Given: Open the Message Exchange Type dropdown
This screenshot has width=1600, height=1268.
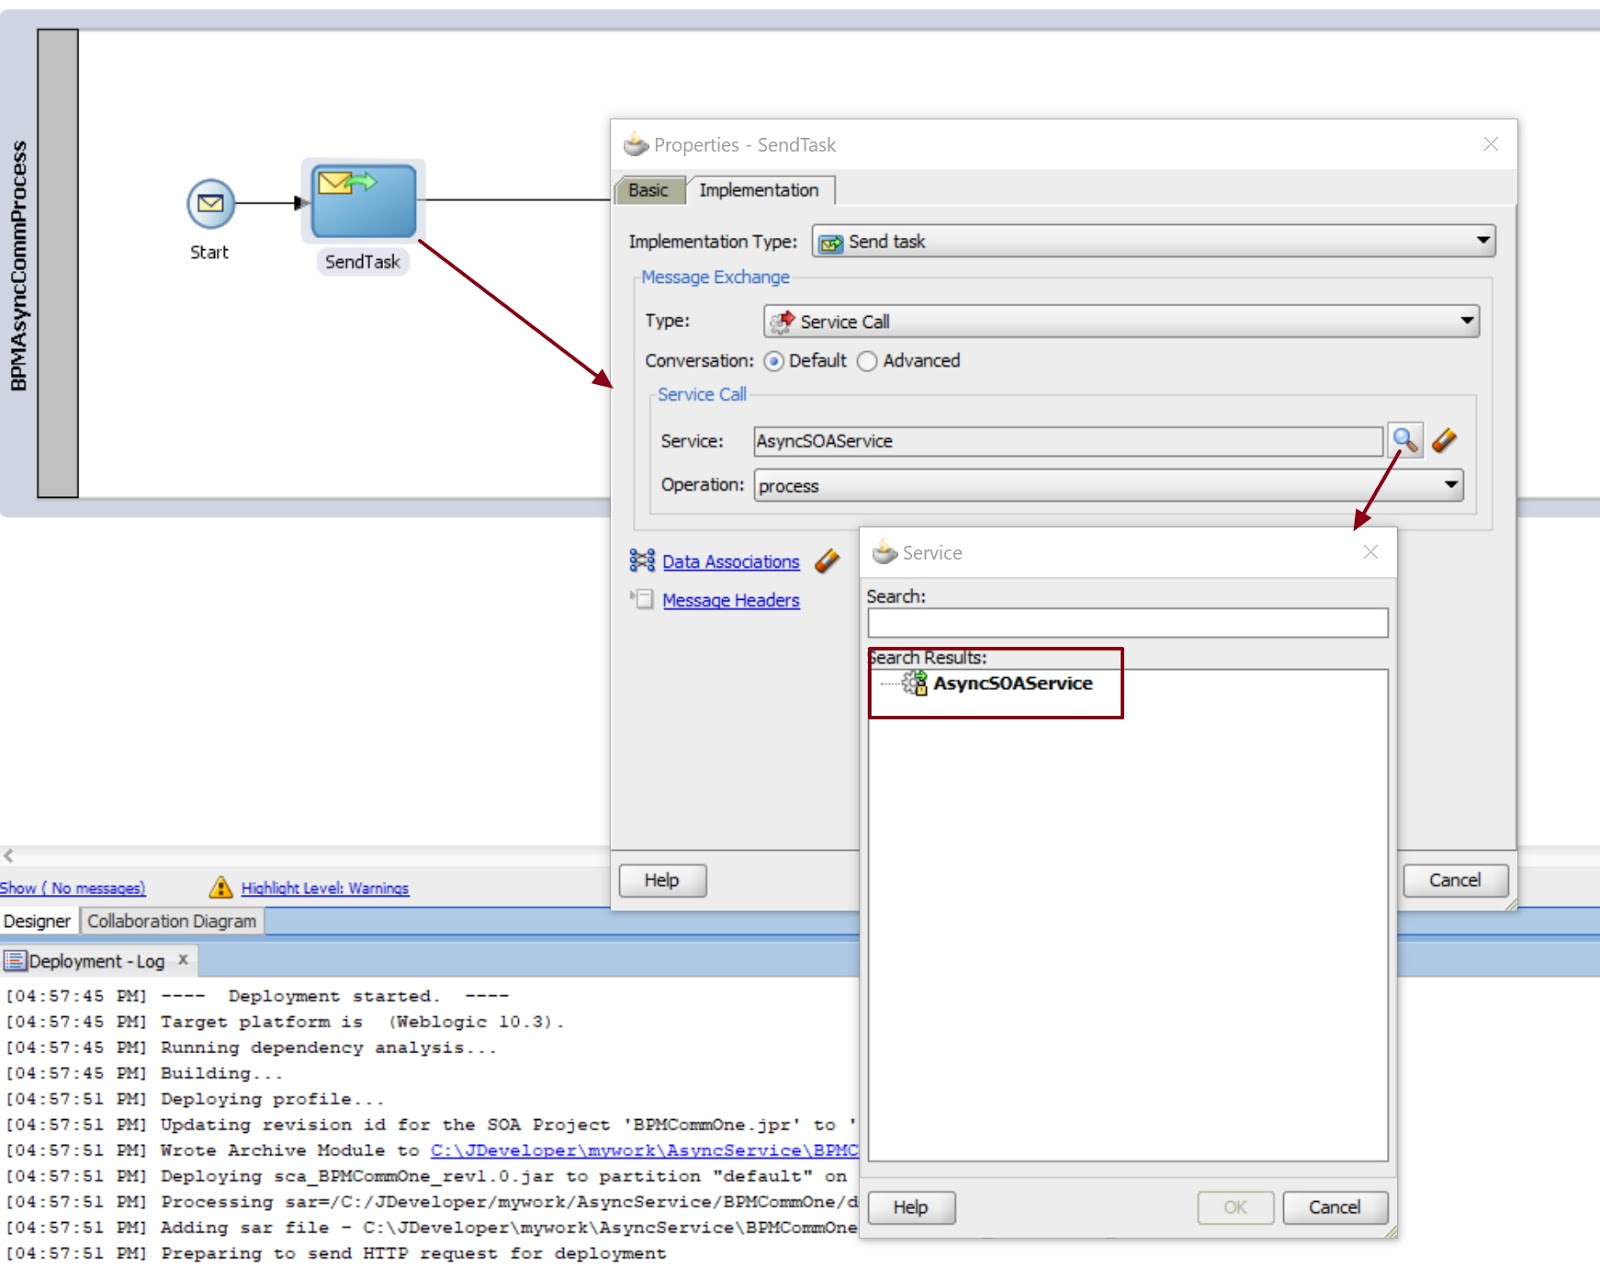Looking at the screenshot, I should (x=1465, y=321).
